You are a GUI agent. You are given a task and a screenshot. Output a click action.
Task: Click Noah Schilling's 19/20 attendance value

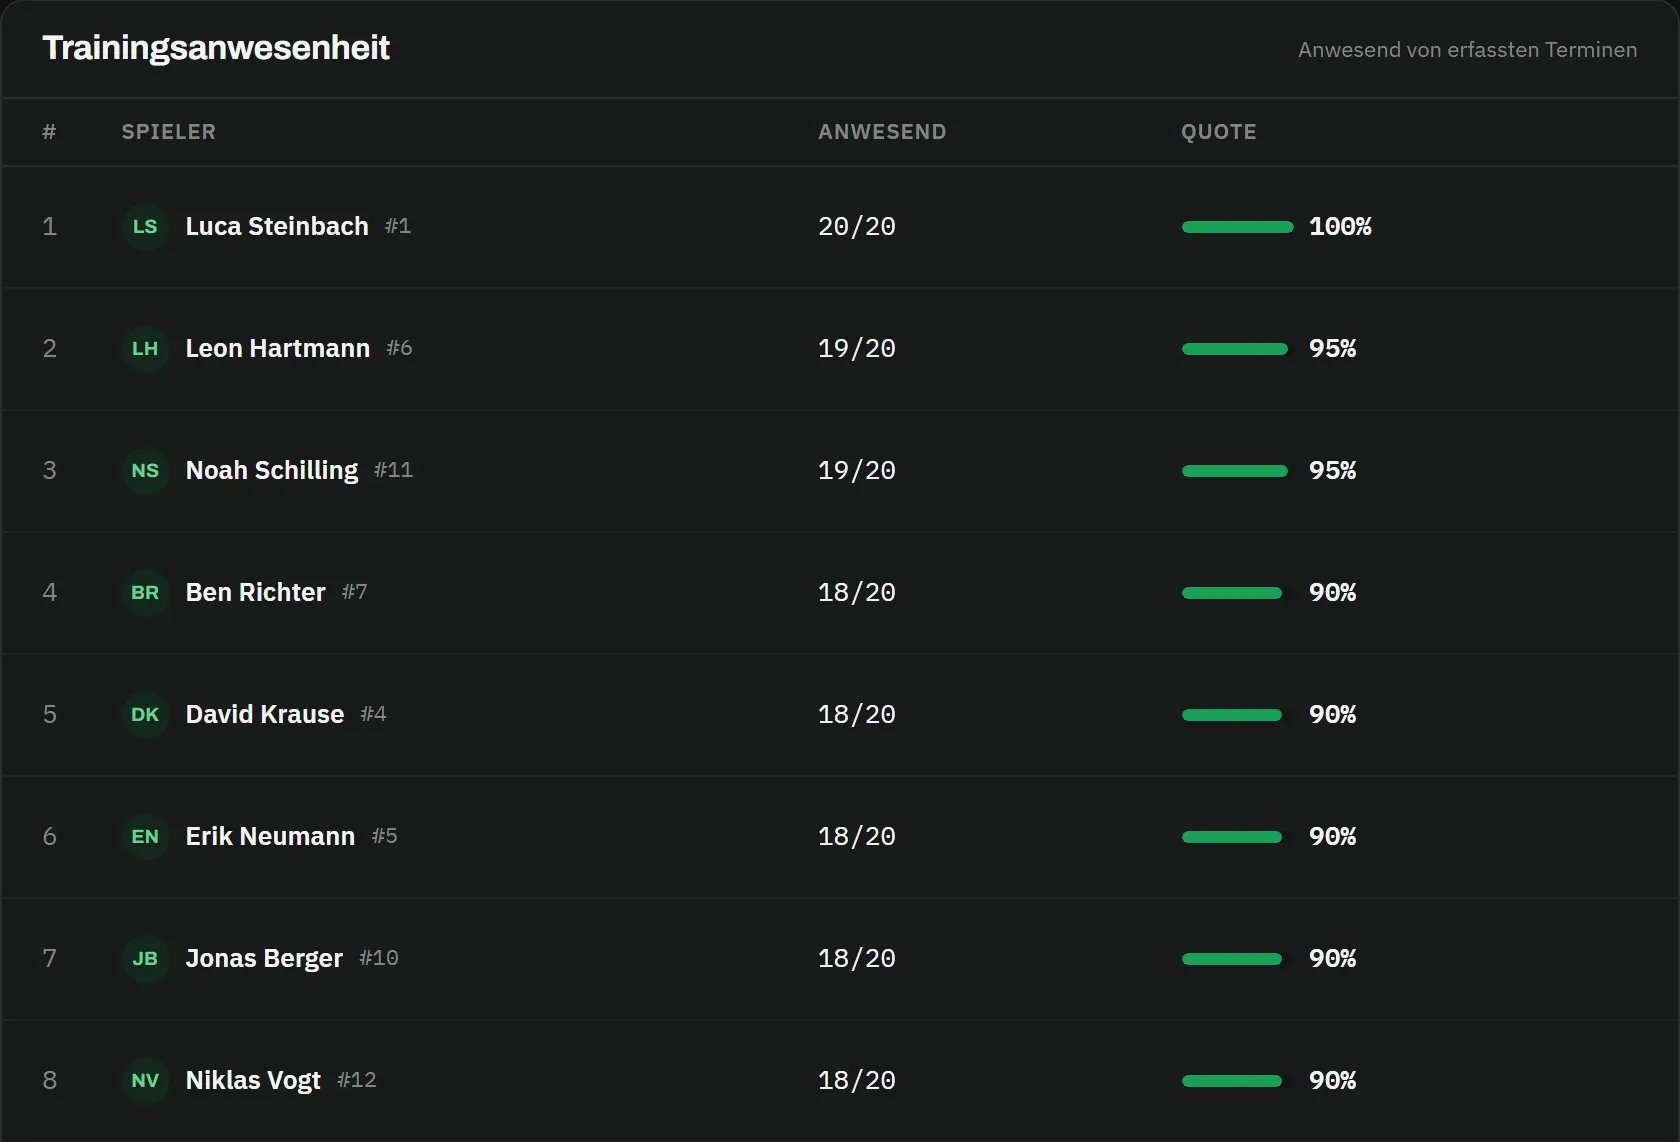pos(857,471)
